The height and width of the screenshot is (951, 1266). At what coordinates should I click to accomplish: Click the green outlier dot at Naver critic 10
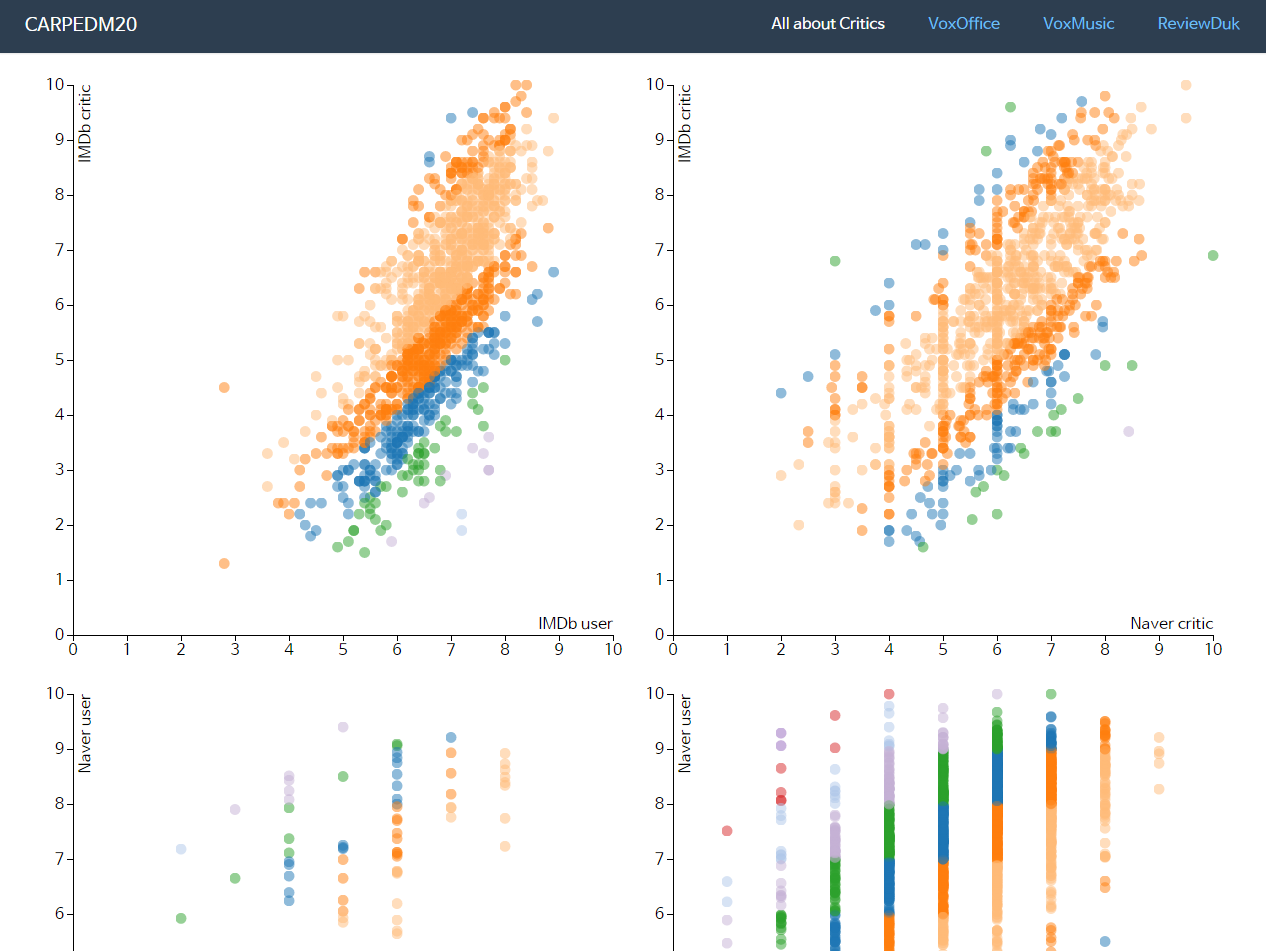pos(1213,255)
